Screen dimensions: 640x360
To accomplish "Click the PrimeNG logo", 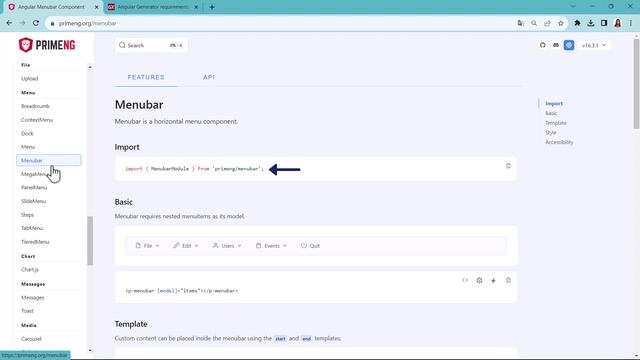I will point(47,45).
